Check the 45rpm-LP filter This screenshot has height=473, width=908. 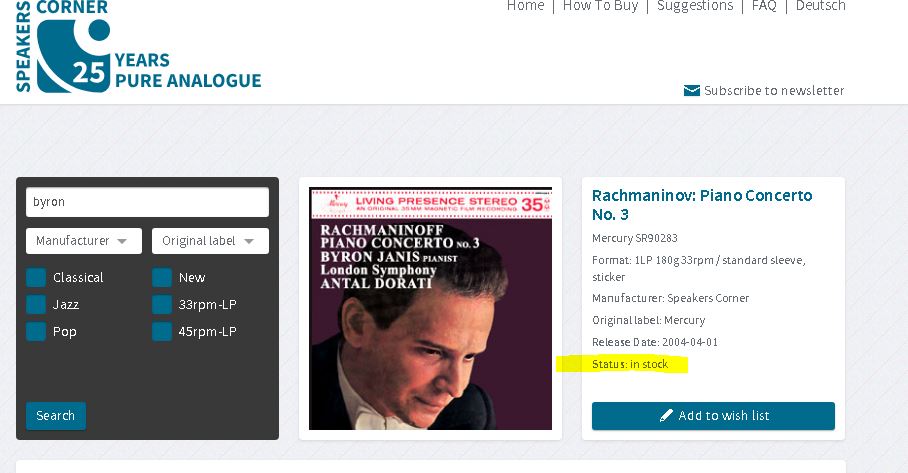pos(162,332)
